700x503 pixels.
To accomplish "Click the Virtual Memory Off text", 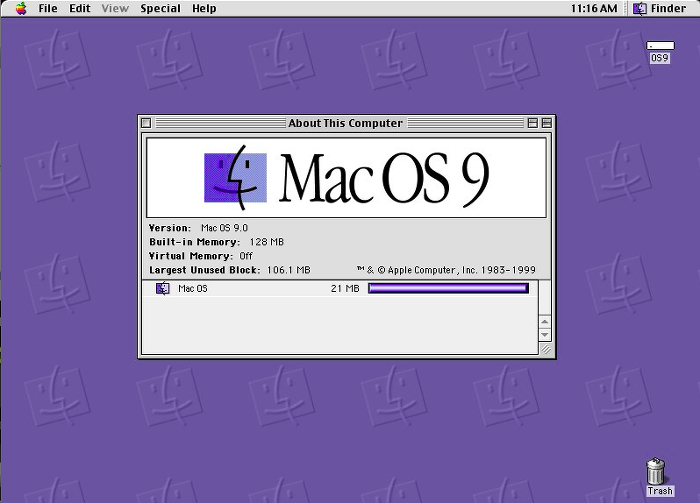I will pyautogui.click(x=201, y=256).
